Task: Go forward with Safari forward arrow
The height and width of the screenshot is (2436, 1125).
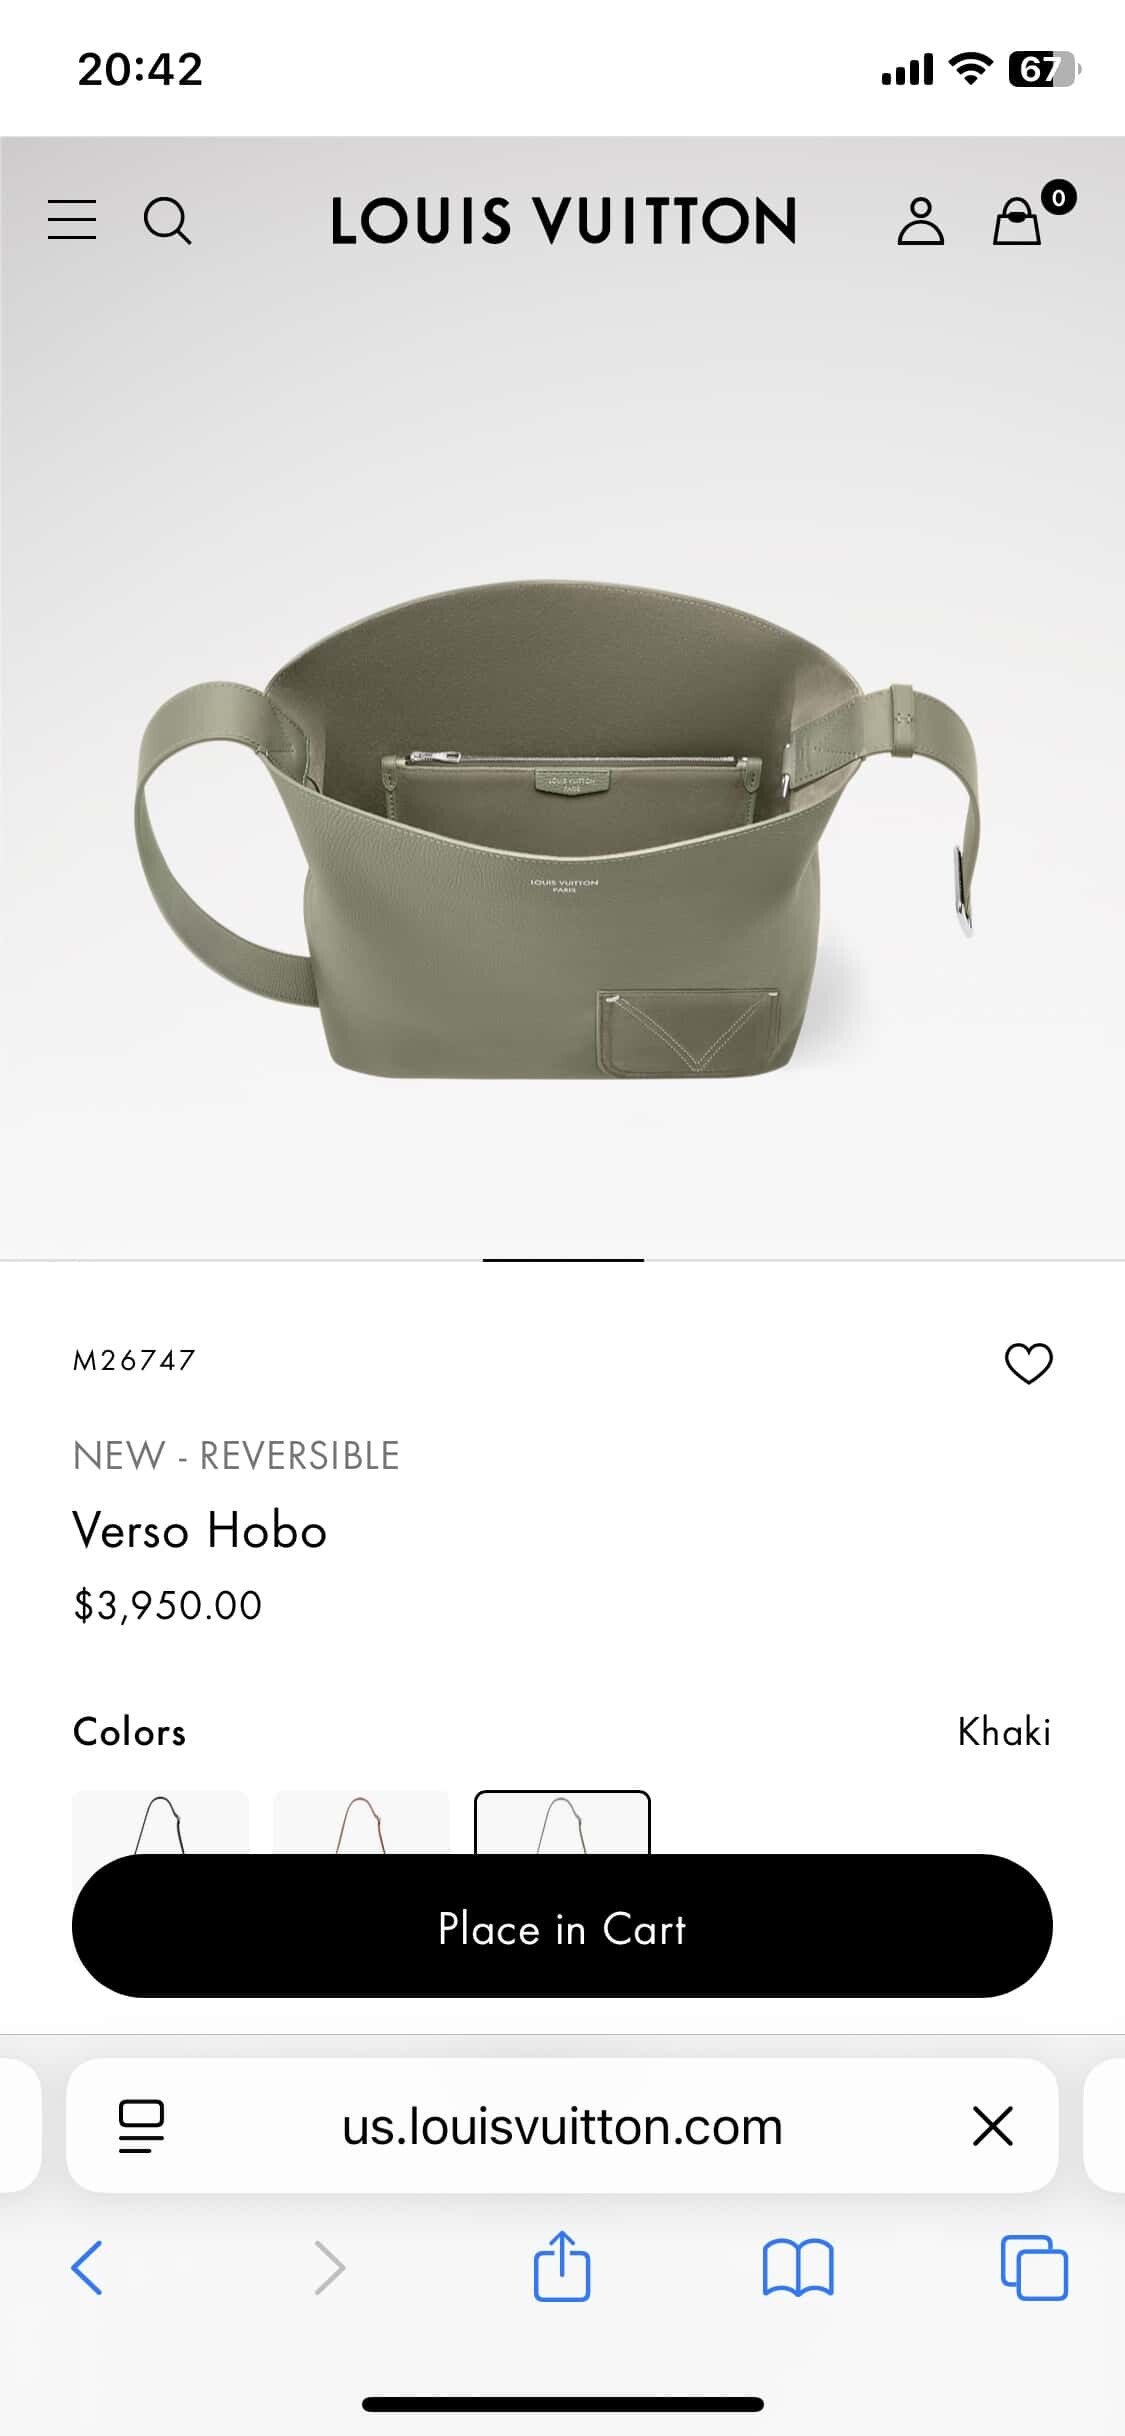Action: [329, 2267]
